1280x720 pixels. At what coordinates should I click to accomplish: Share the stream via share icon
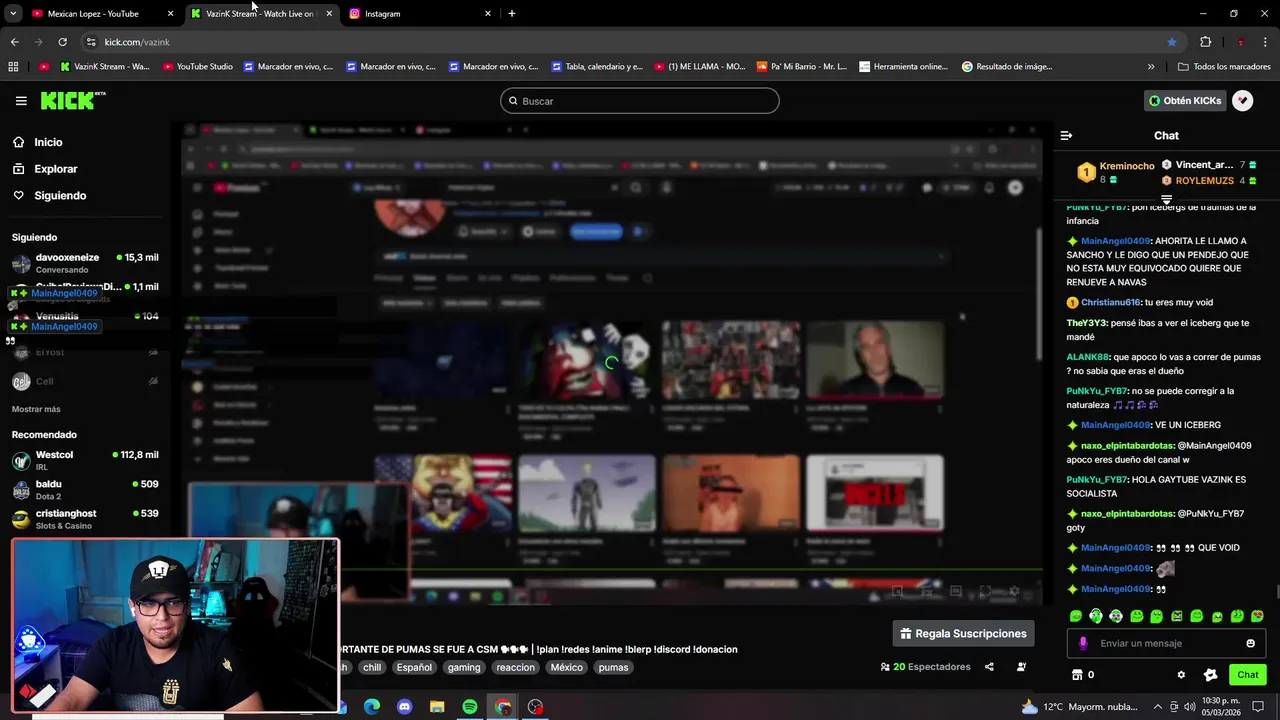click(989, 667)
